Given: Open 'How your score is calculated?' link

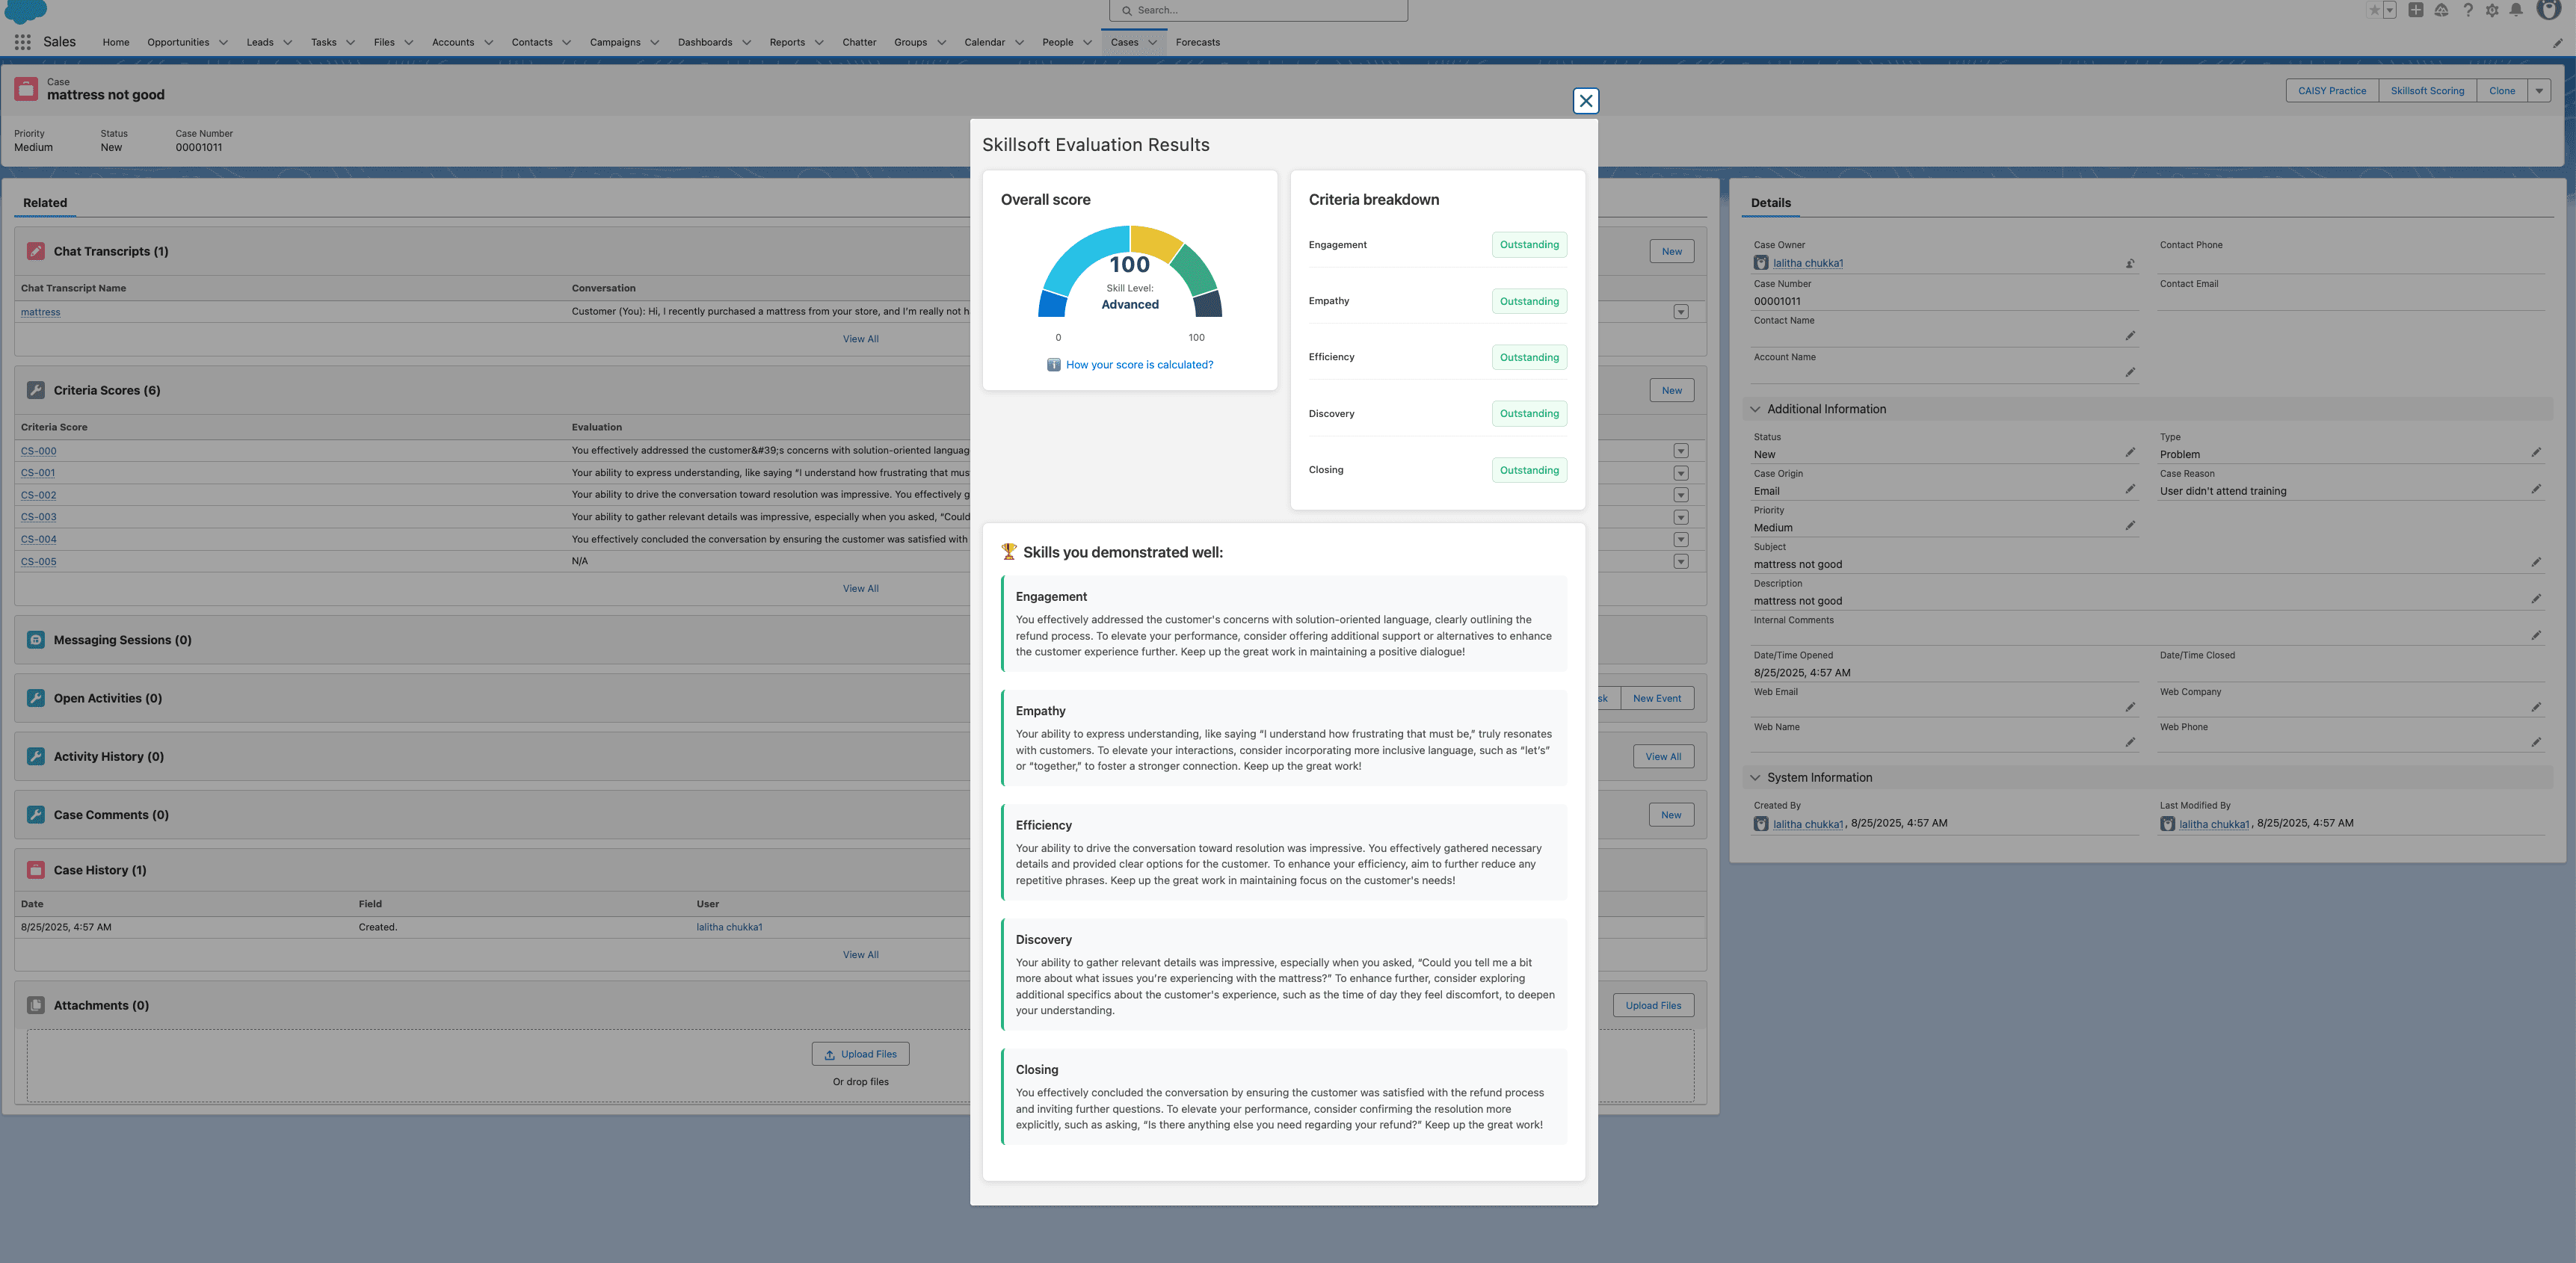Looking at the screenshot, I should click(x=1139, y=365).
